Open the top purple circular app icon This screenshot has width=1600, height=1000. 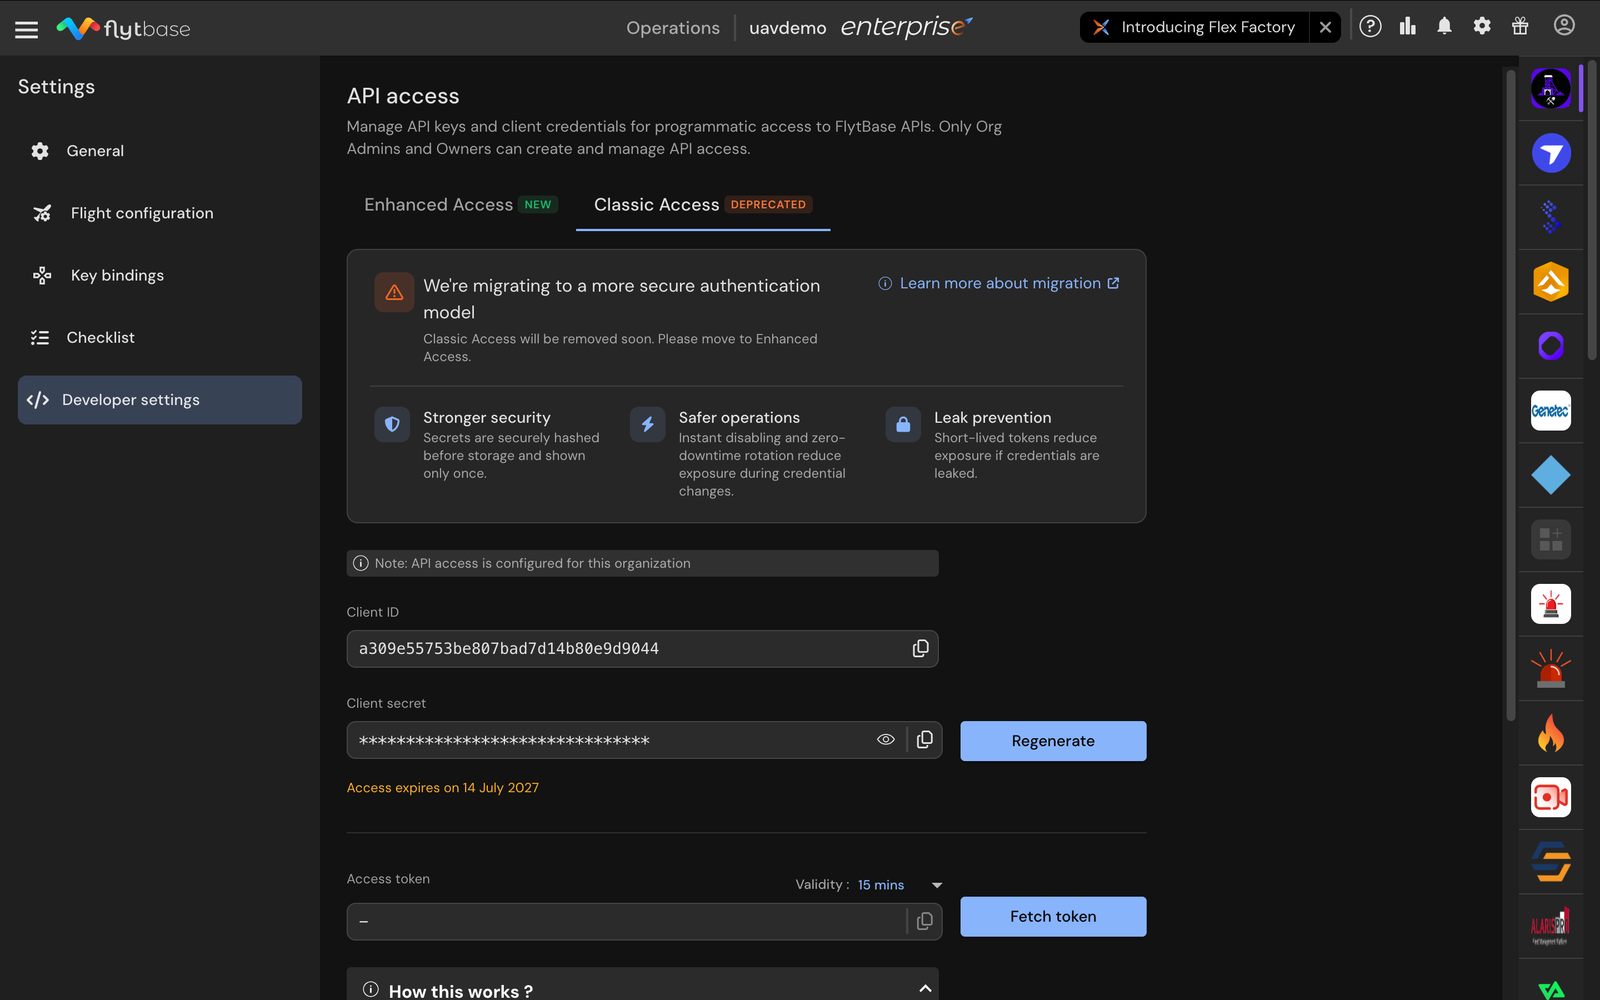click(x=1551, y=89)
